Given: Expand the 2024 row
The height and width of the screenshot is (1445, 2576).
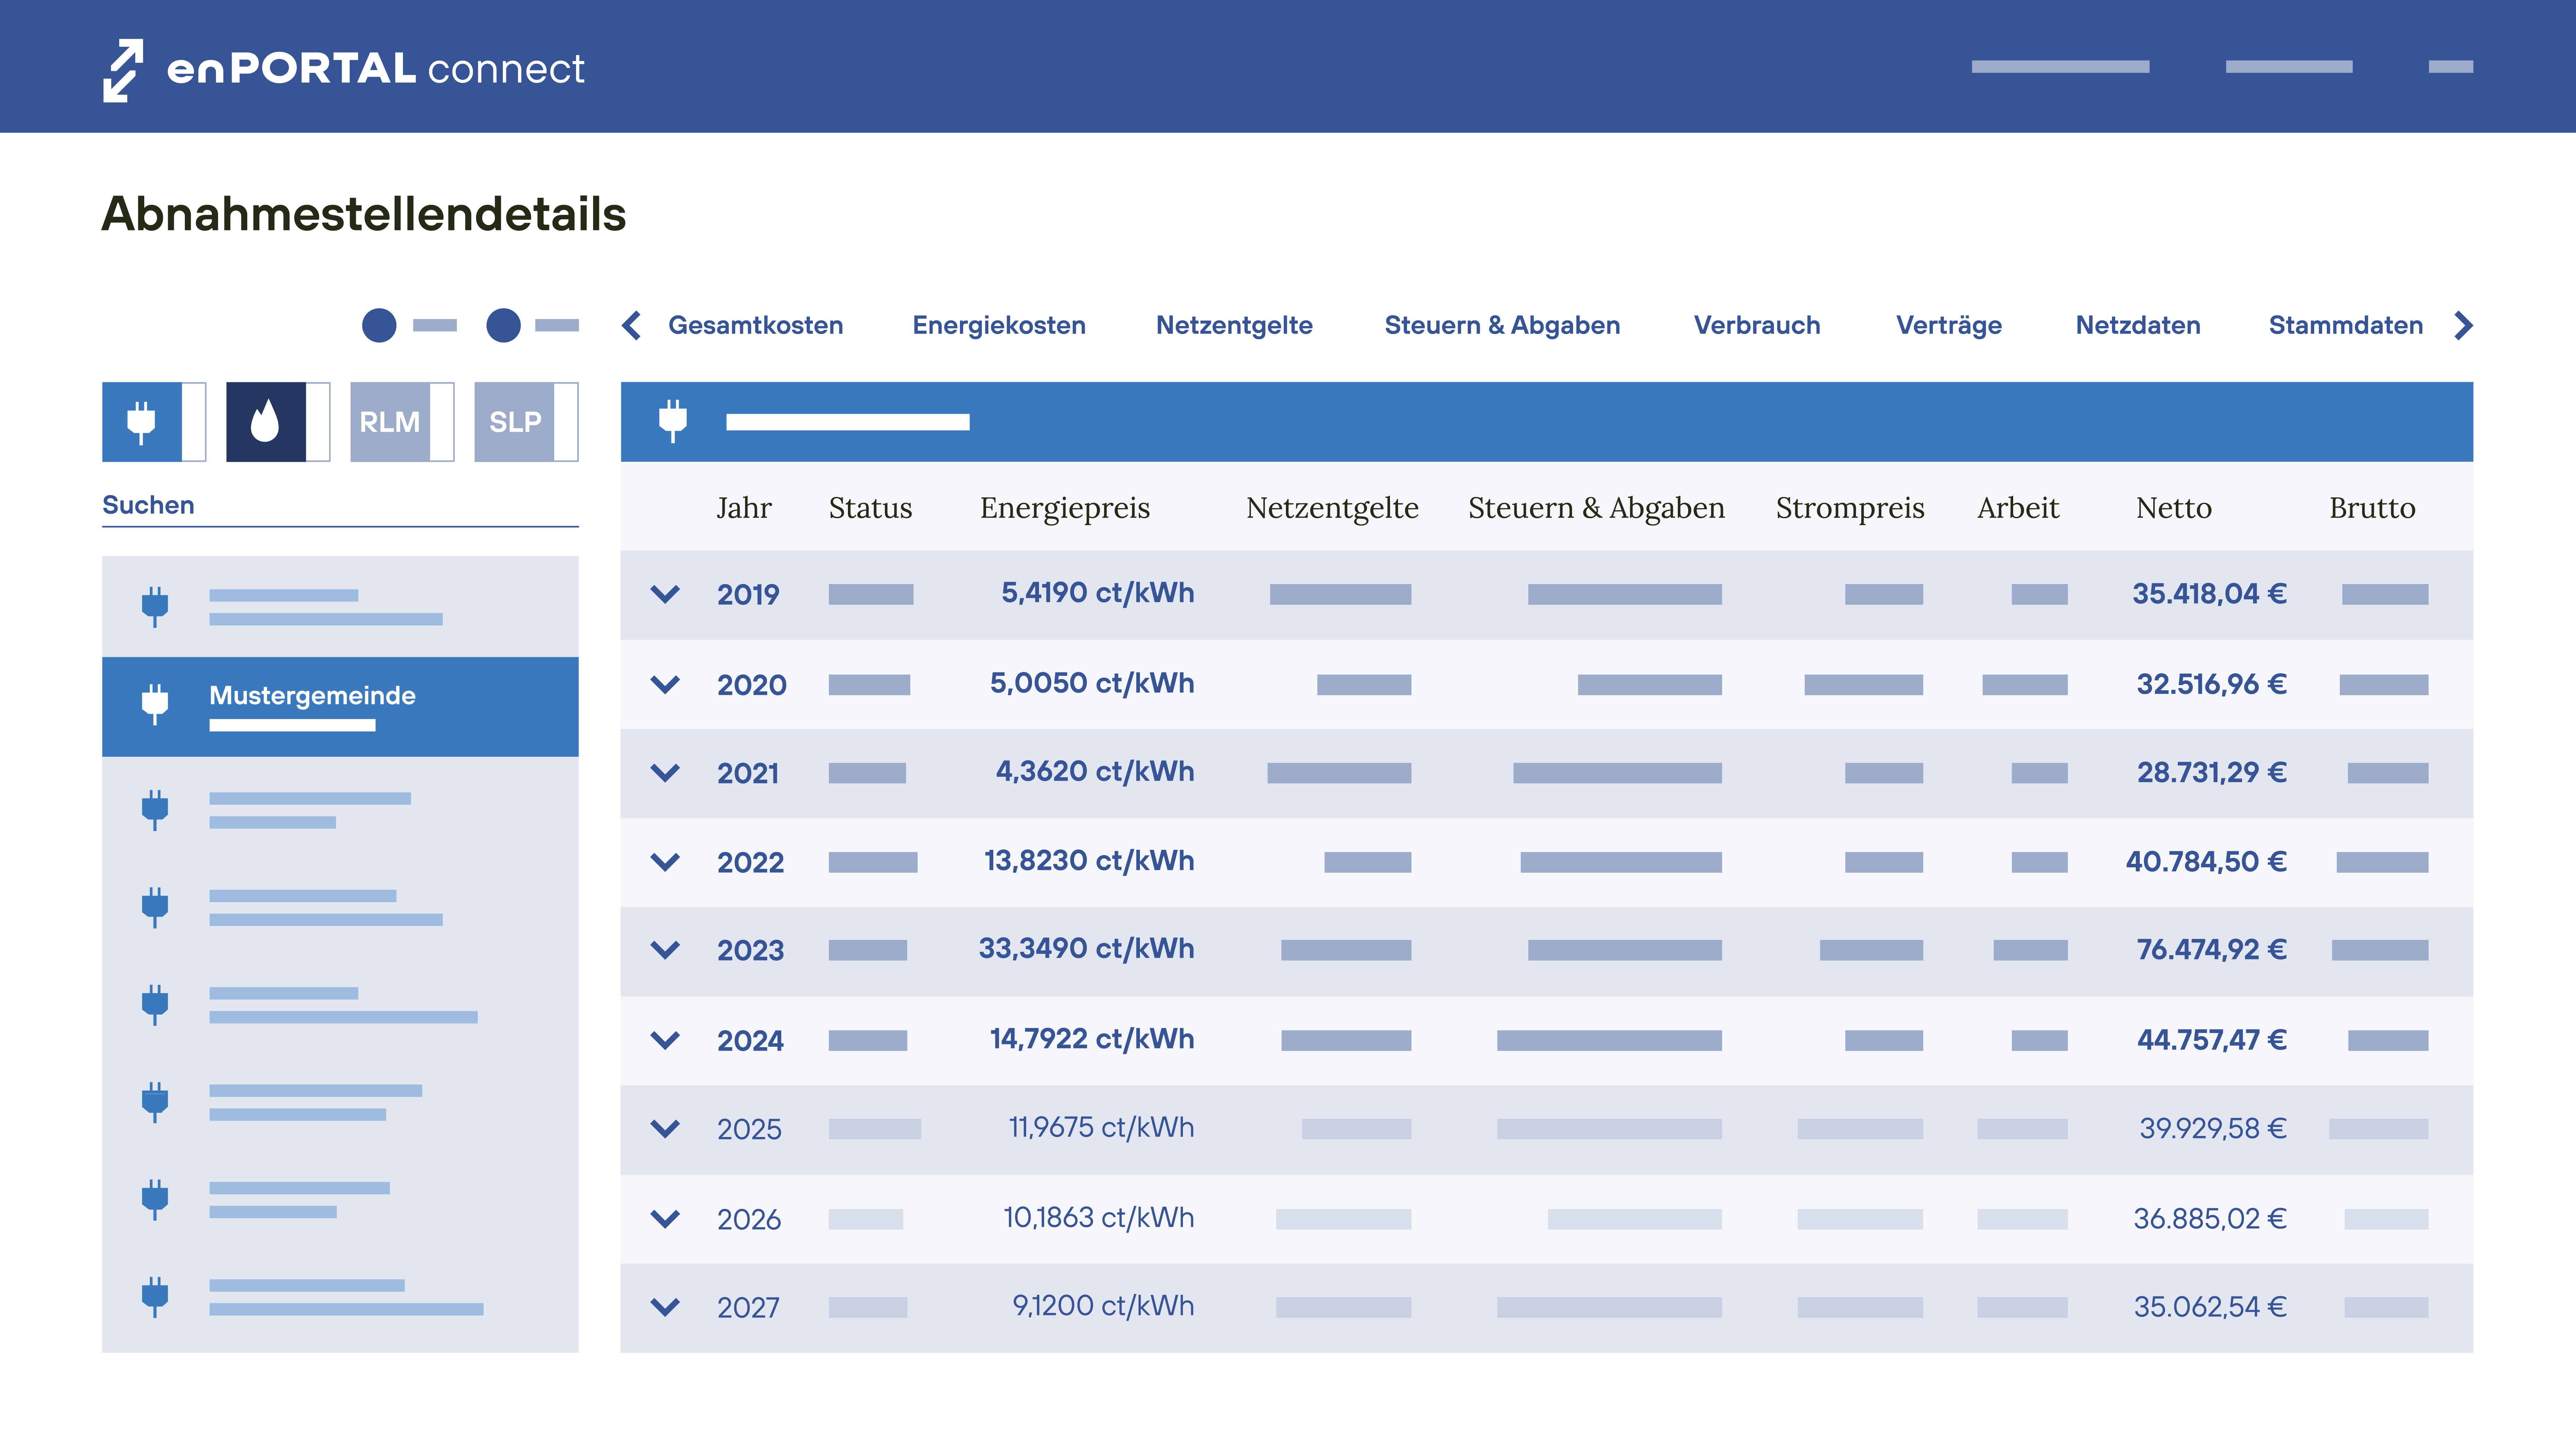Looking at the screenshot, I should [x=665, y=1040].
